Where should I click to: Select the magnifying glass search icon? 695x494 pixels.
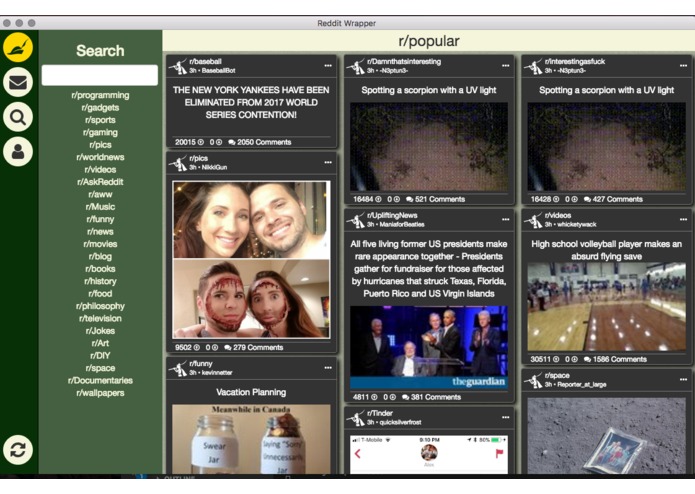tap(18, 117)
